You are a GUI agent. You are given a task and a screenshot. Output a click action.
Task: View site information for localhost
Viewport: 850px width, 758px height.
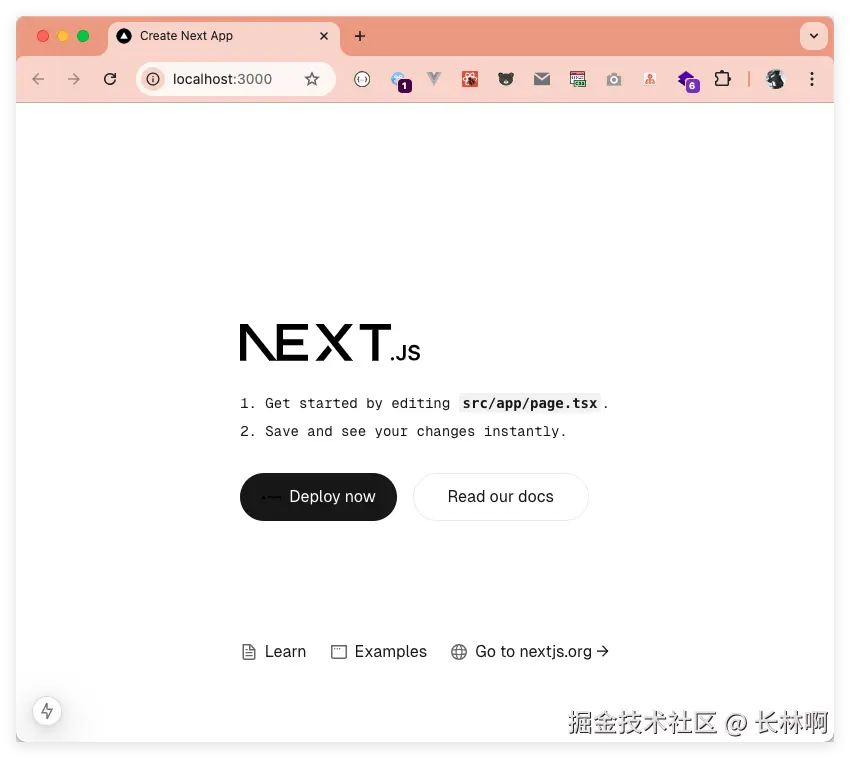point(153,79)
